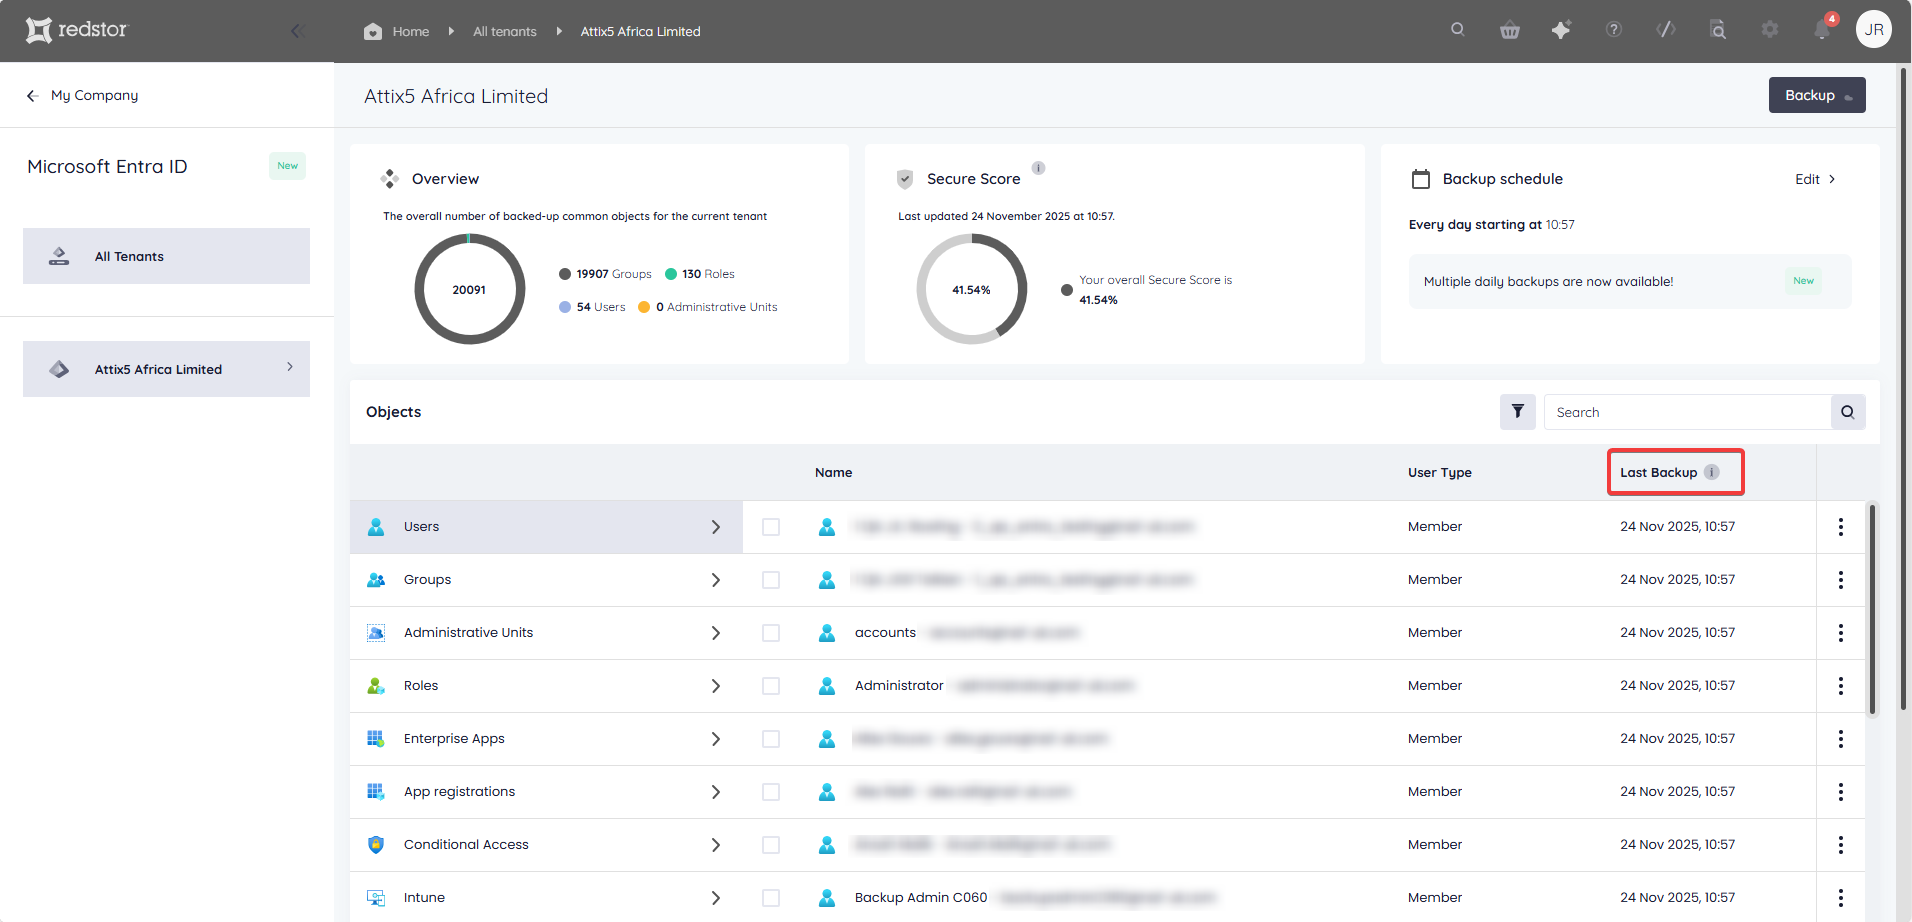Collapse the sidebar with double chevron
1912x922 pixels.
pos(297,31)
